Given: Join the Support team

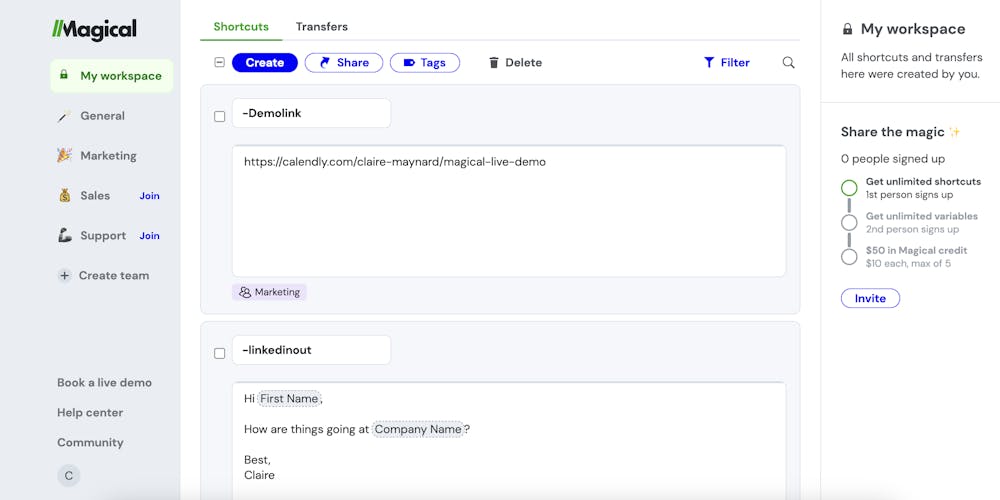Looking at the screenshot, I should coord(149,235).
